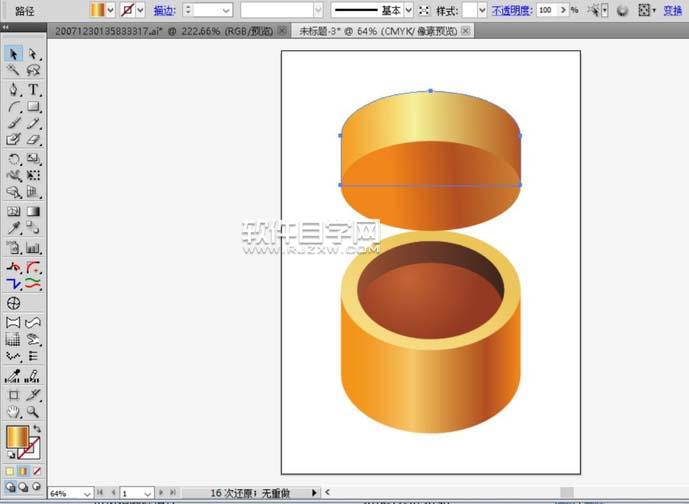Activate the Pen tool
This screenshot has width=689, height=504.
click(x=14, y=90)
